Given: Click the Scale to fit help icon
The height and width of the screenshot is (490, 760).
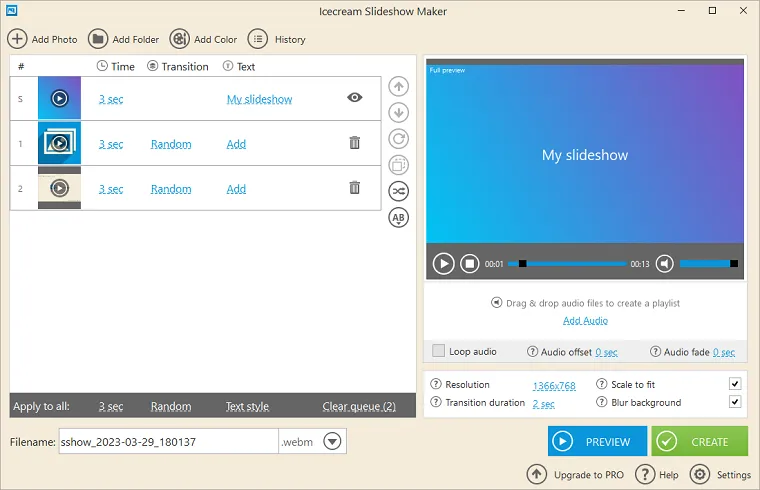Looking at the screenshot, I should point(602,384).
